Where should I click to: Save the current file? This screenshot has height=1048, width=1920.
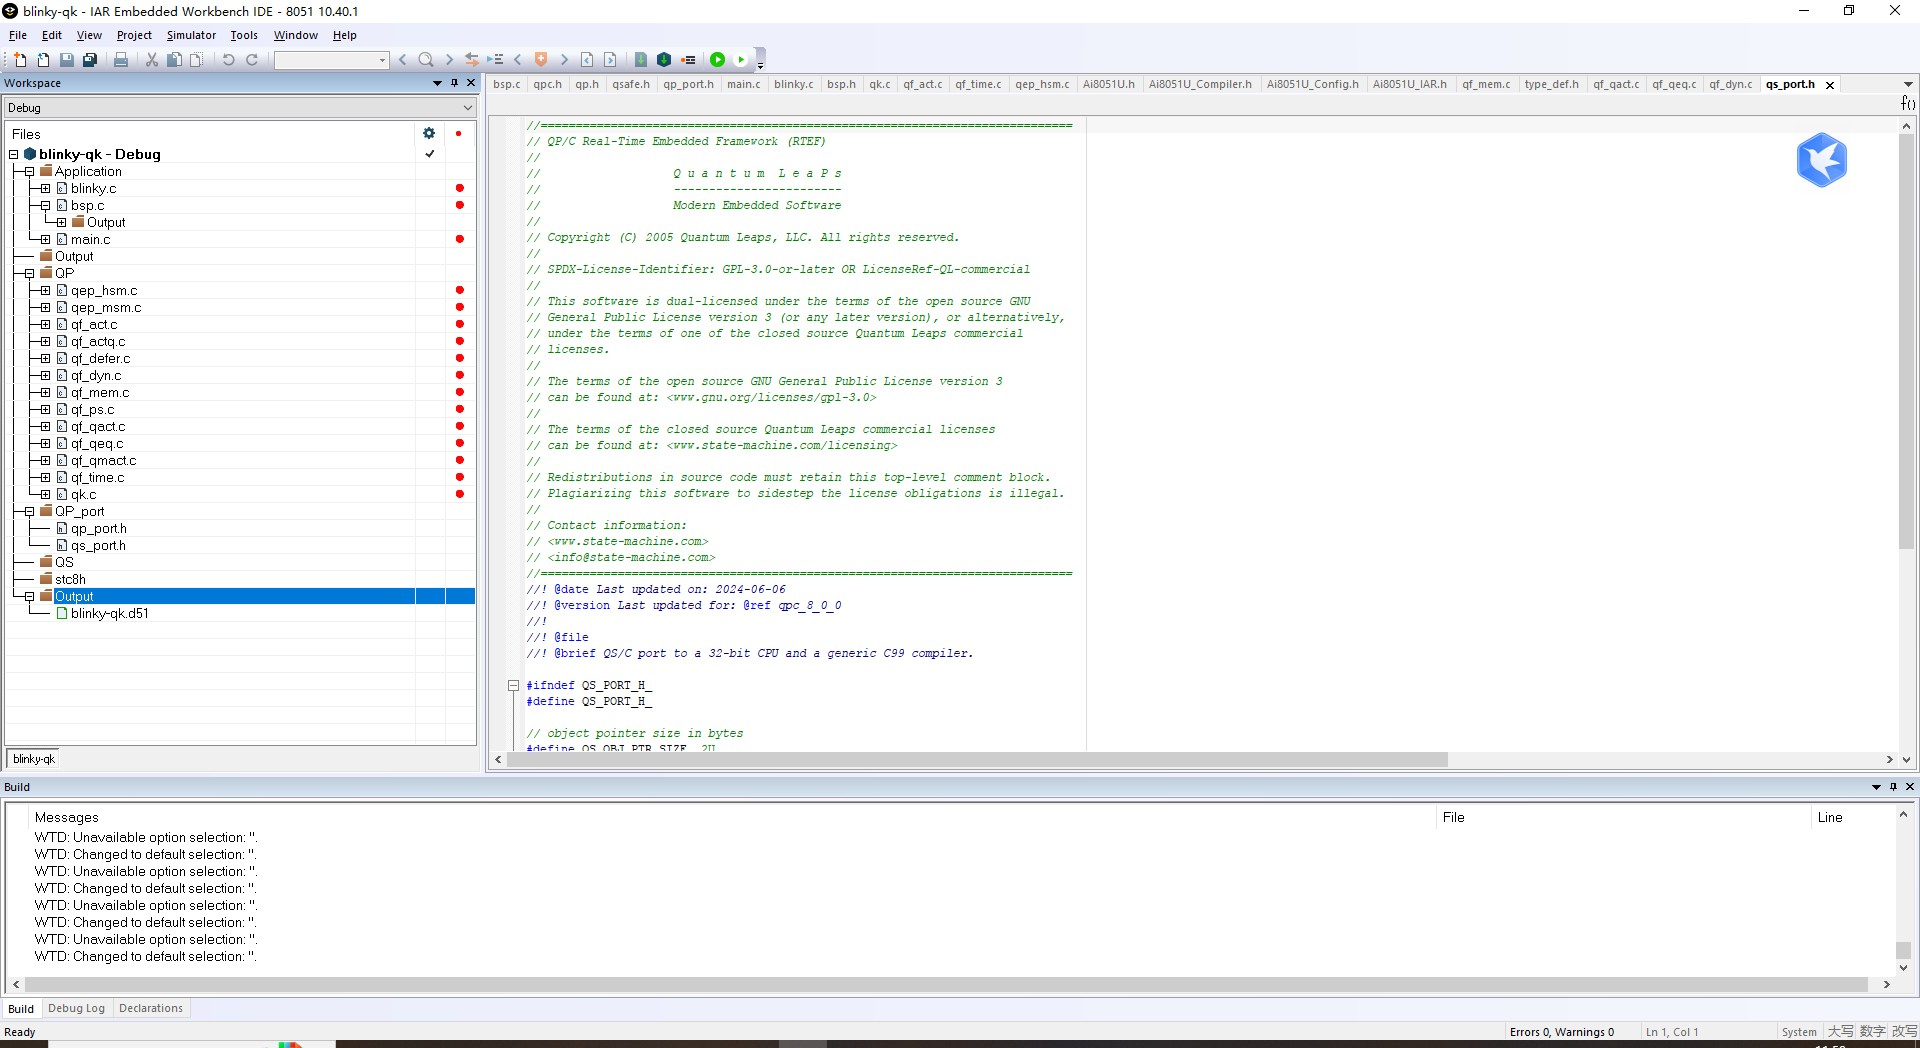[x=67, y=60]
